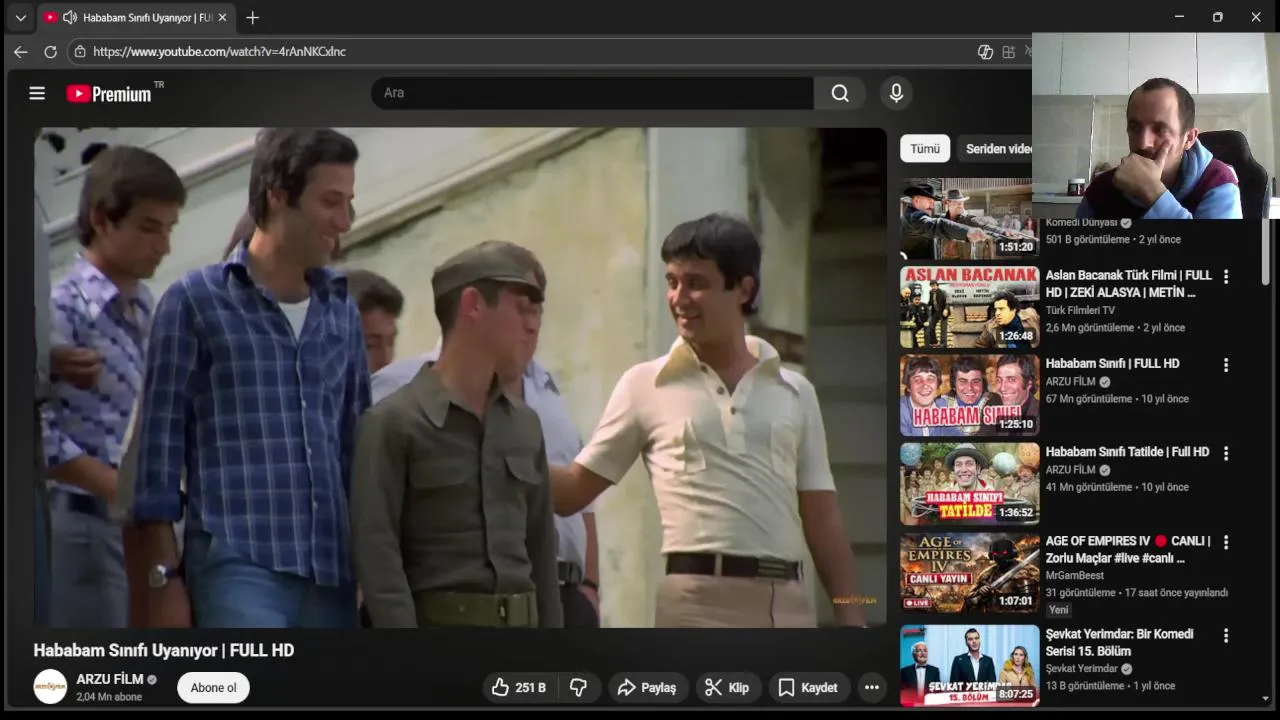The image size is (1280, 720).
Task: Open the Hababam Sınıfı Tatilde | Full HD title
Action: tap(1127, 452)
